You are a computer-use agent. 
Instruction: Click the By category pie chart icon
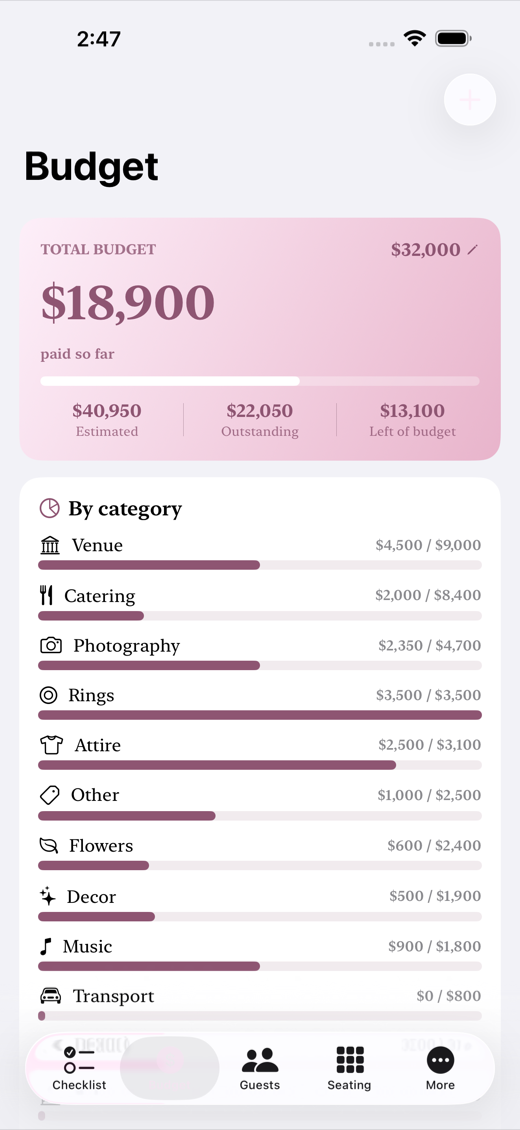pos(49,508)
